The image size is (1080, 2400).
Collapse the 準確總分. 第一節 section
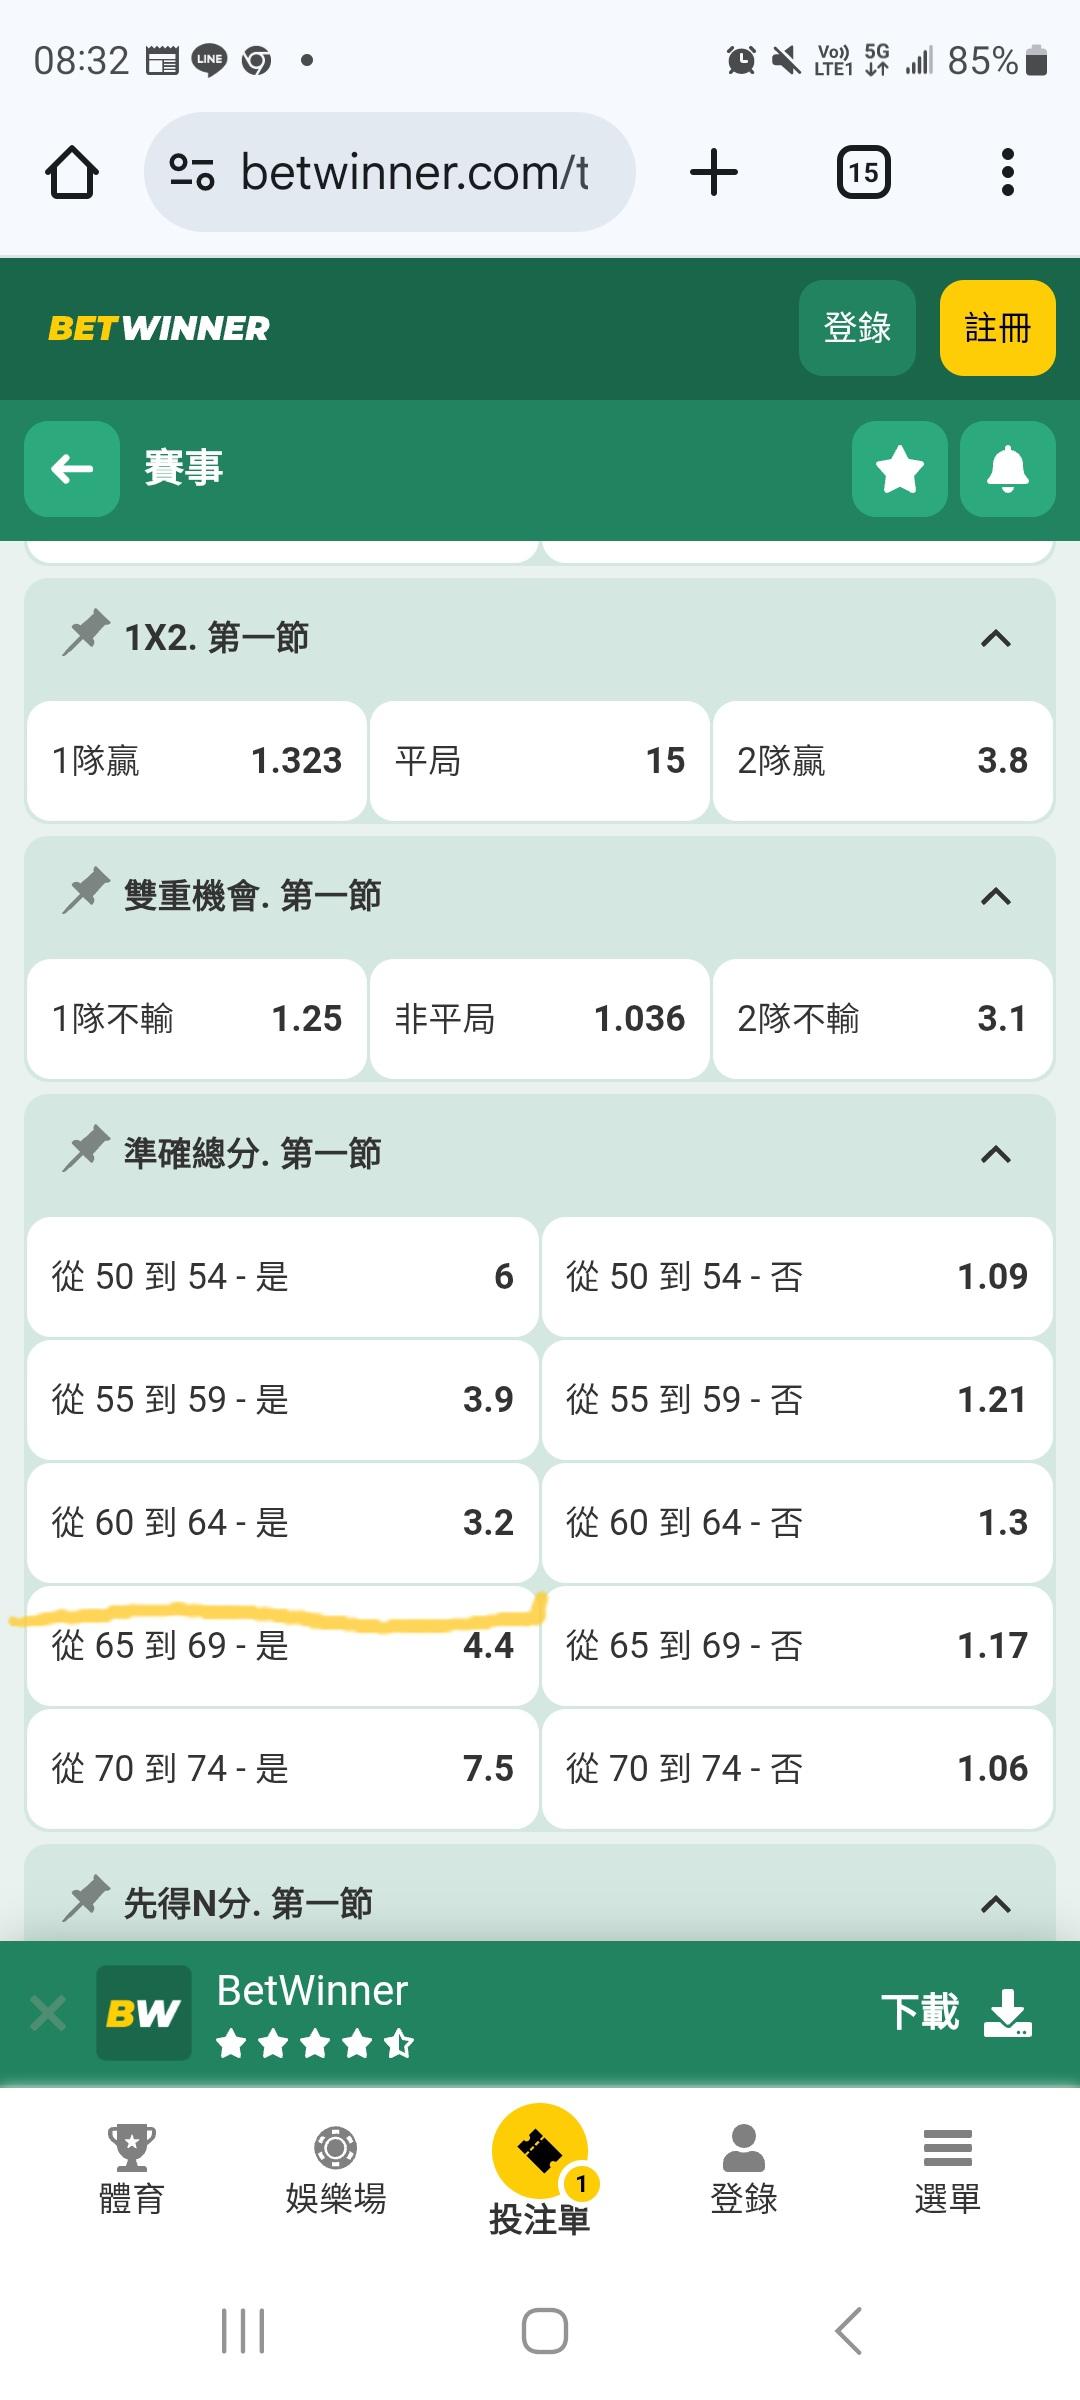click(995, 1154)
